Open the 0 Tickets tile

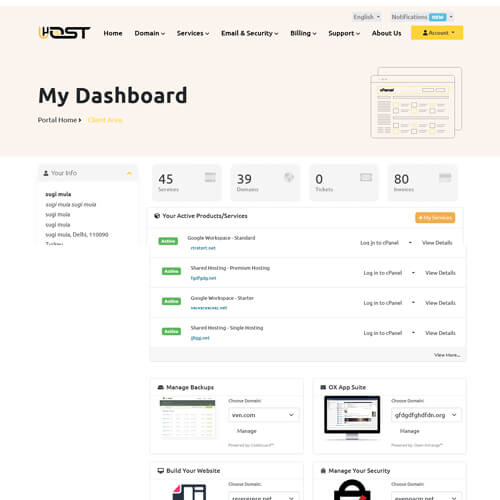pyautogui.click(x=344, y=183)
